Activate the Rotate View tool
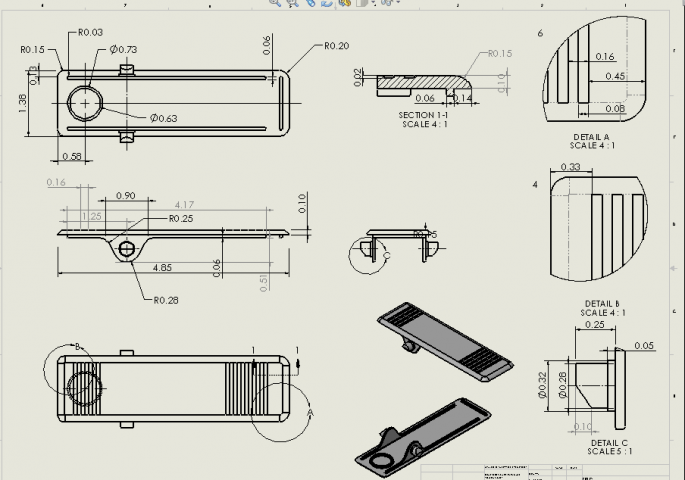This screenshot has height=480, width=685. 326,3
